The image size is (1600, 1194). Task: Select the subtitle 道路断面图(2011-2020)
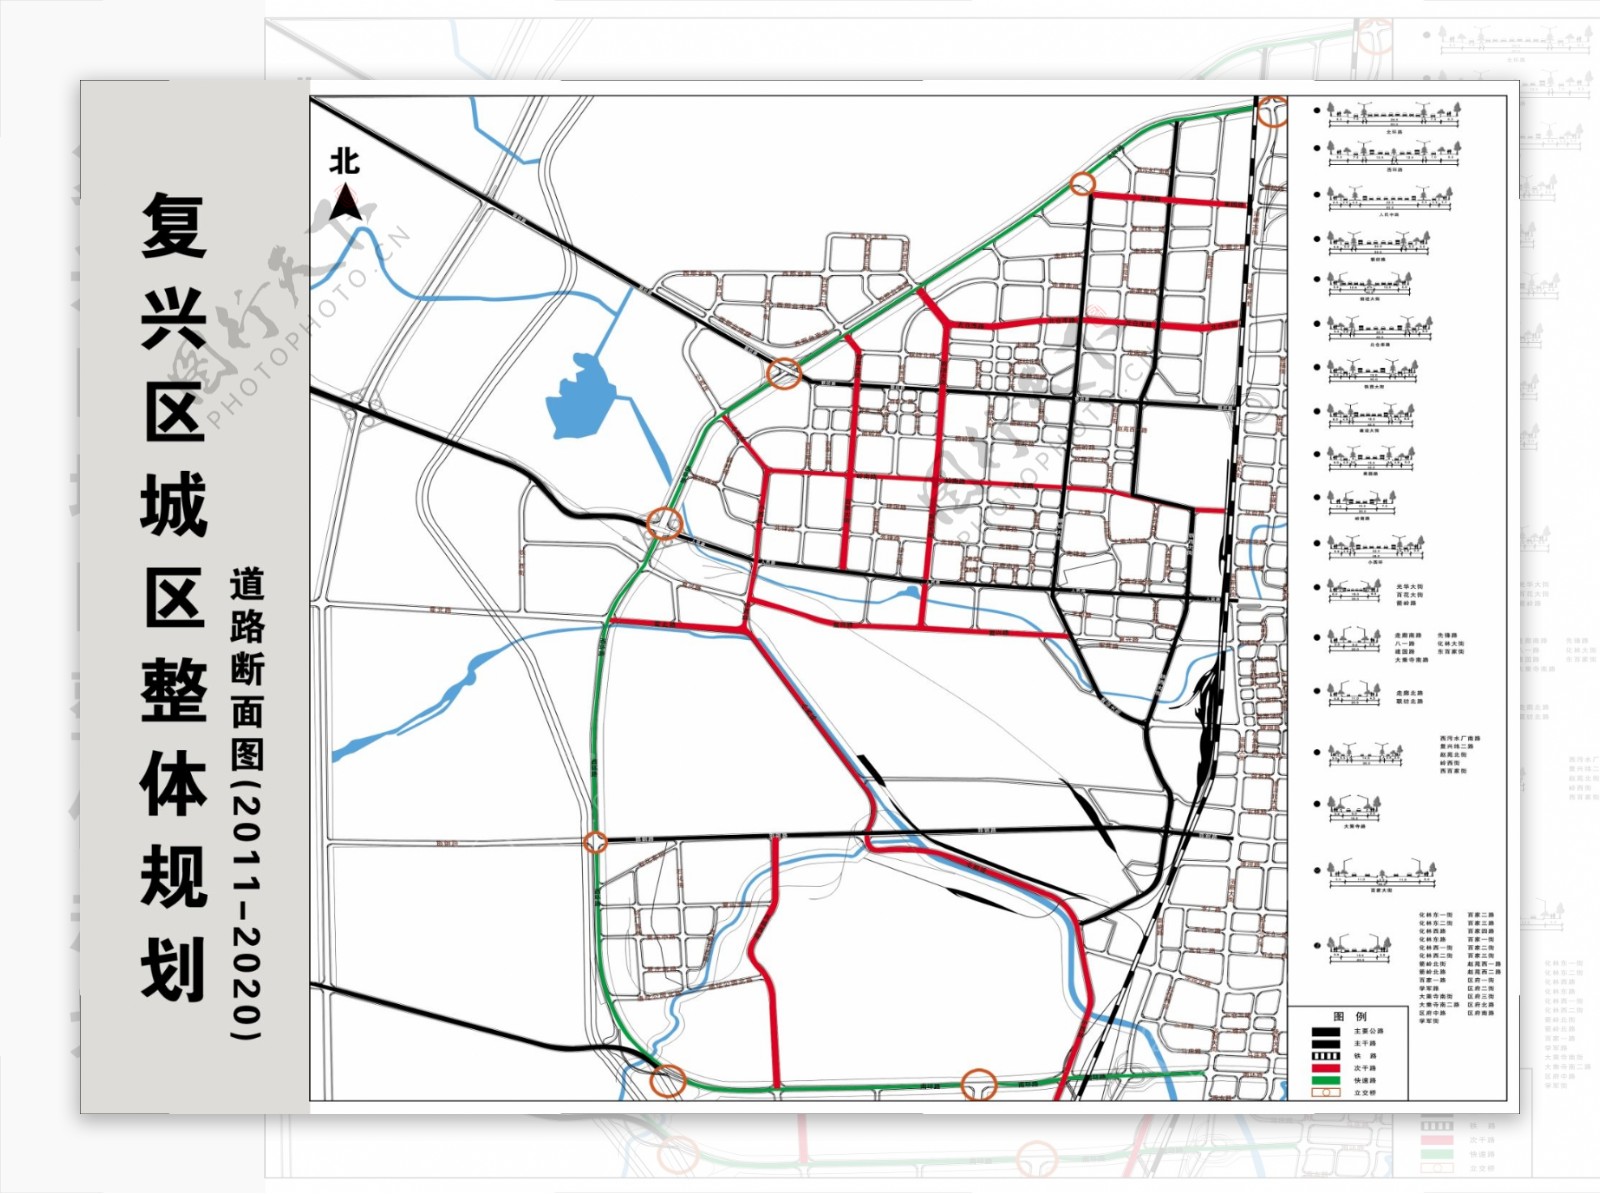point(247,803)
